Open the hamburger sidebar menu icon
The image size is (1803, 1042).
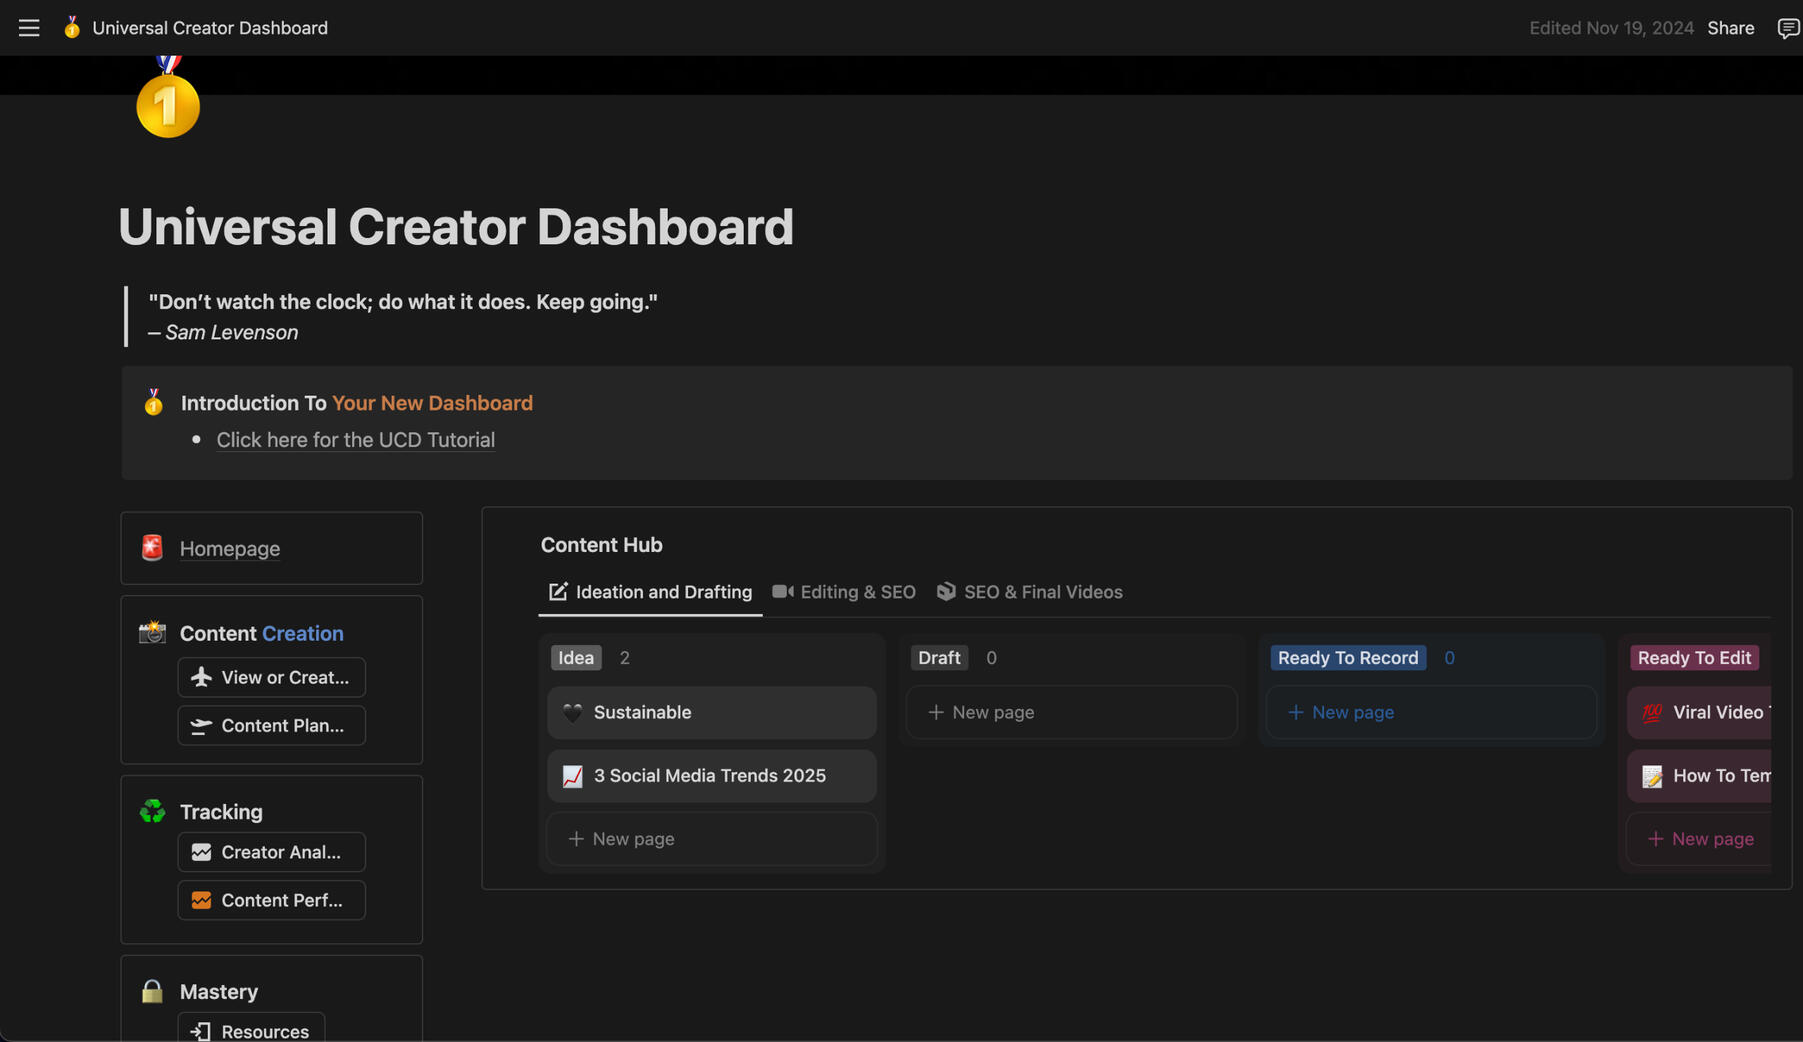coord(29,28)
